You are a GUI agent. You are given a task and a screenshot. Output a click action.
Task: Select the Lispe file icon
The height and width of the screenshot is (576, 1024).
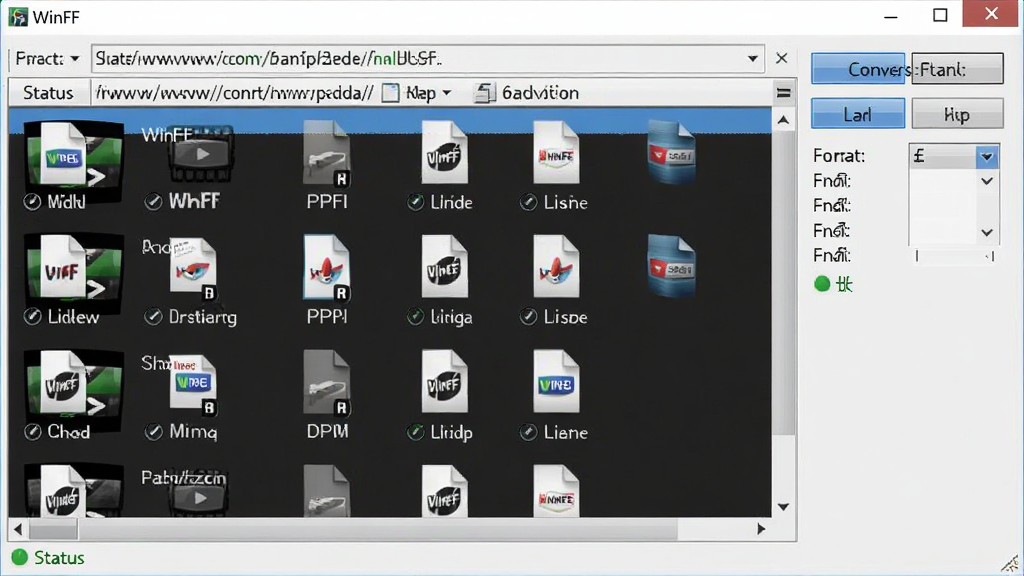(556, 266)
